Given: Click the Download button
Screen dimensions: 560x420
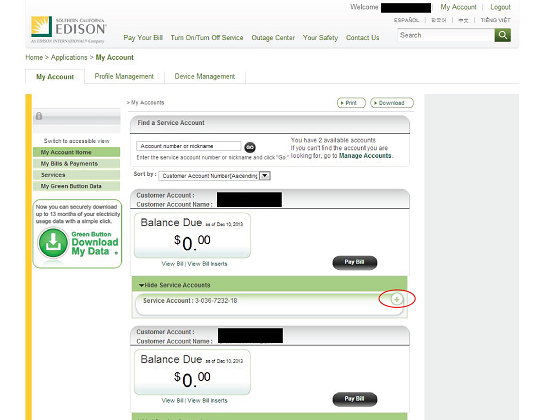Looking at the screenshot, I should tap(392, 103).
